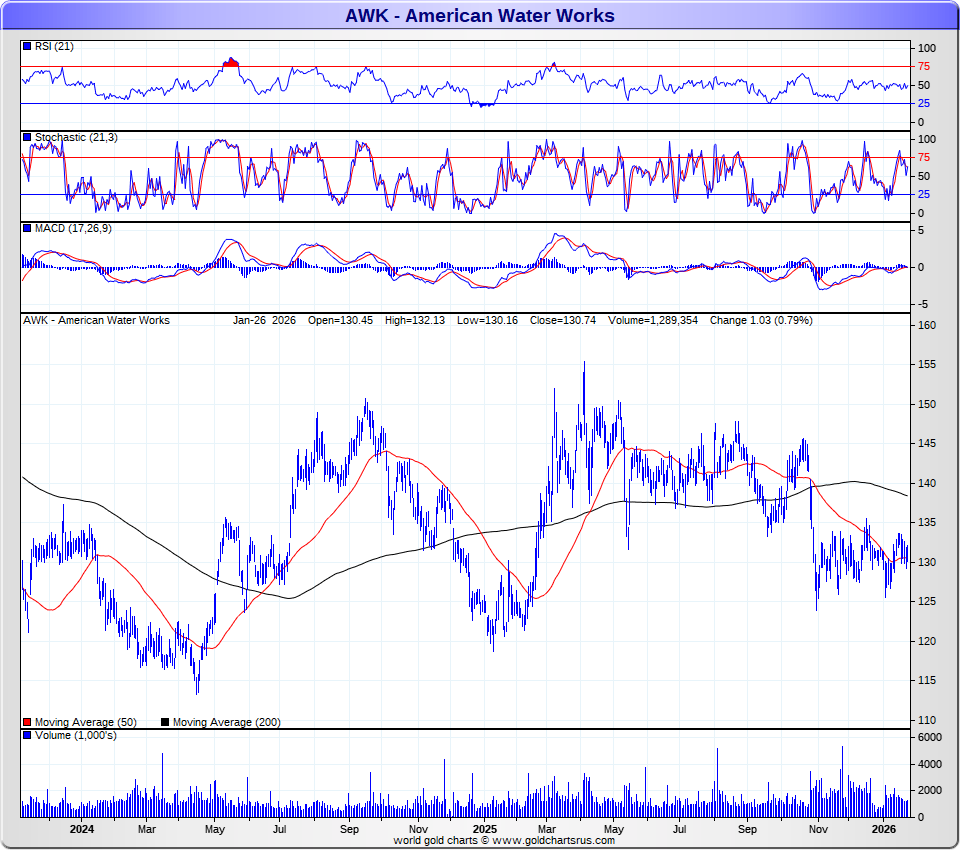Select the RSI (21) label

[x=54, y=46]
